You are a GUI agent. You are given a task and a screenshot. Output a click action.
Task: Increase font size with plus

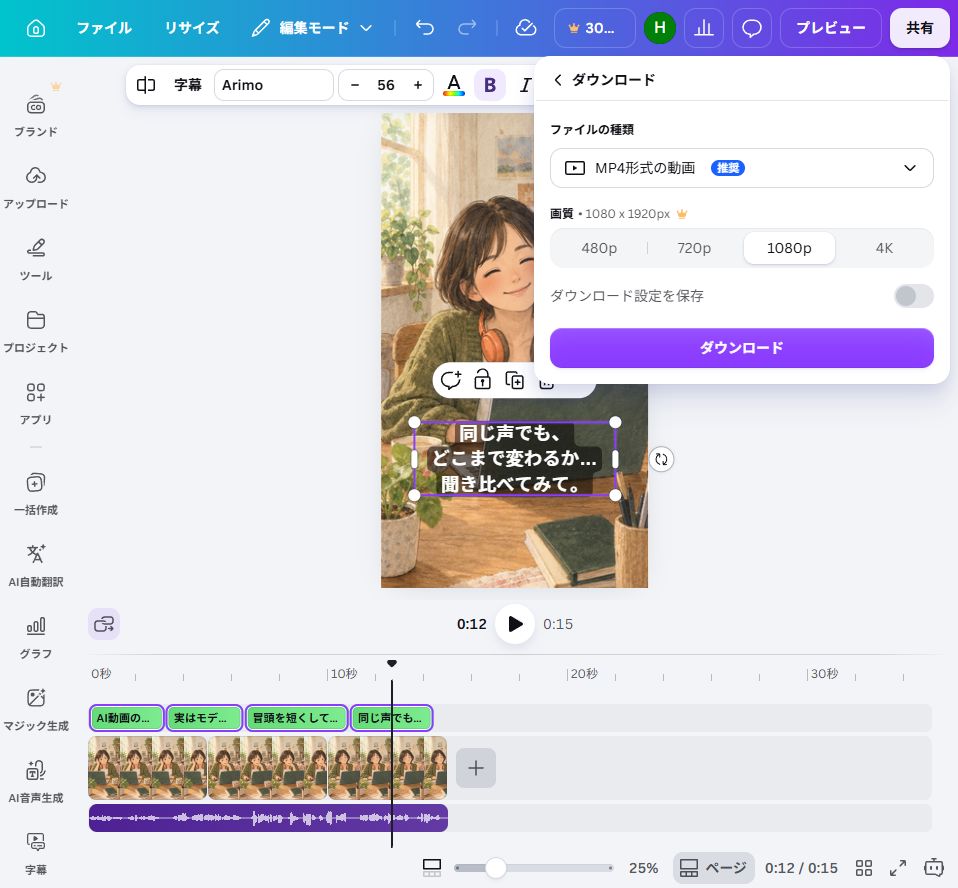(x=418, y=85)
